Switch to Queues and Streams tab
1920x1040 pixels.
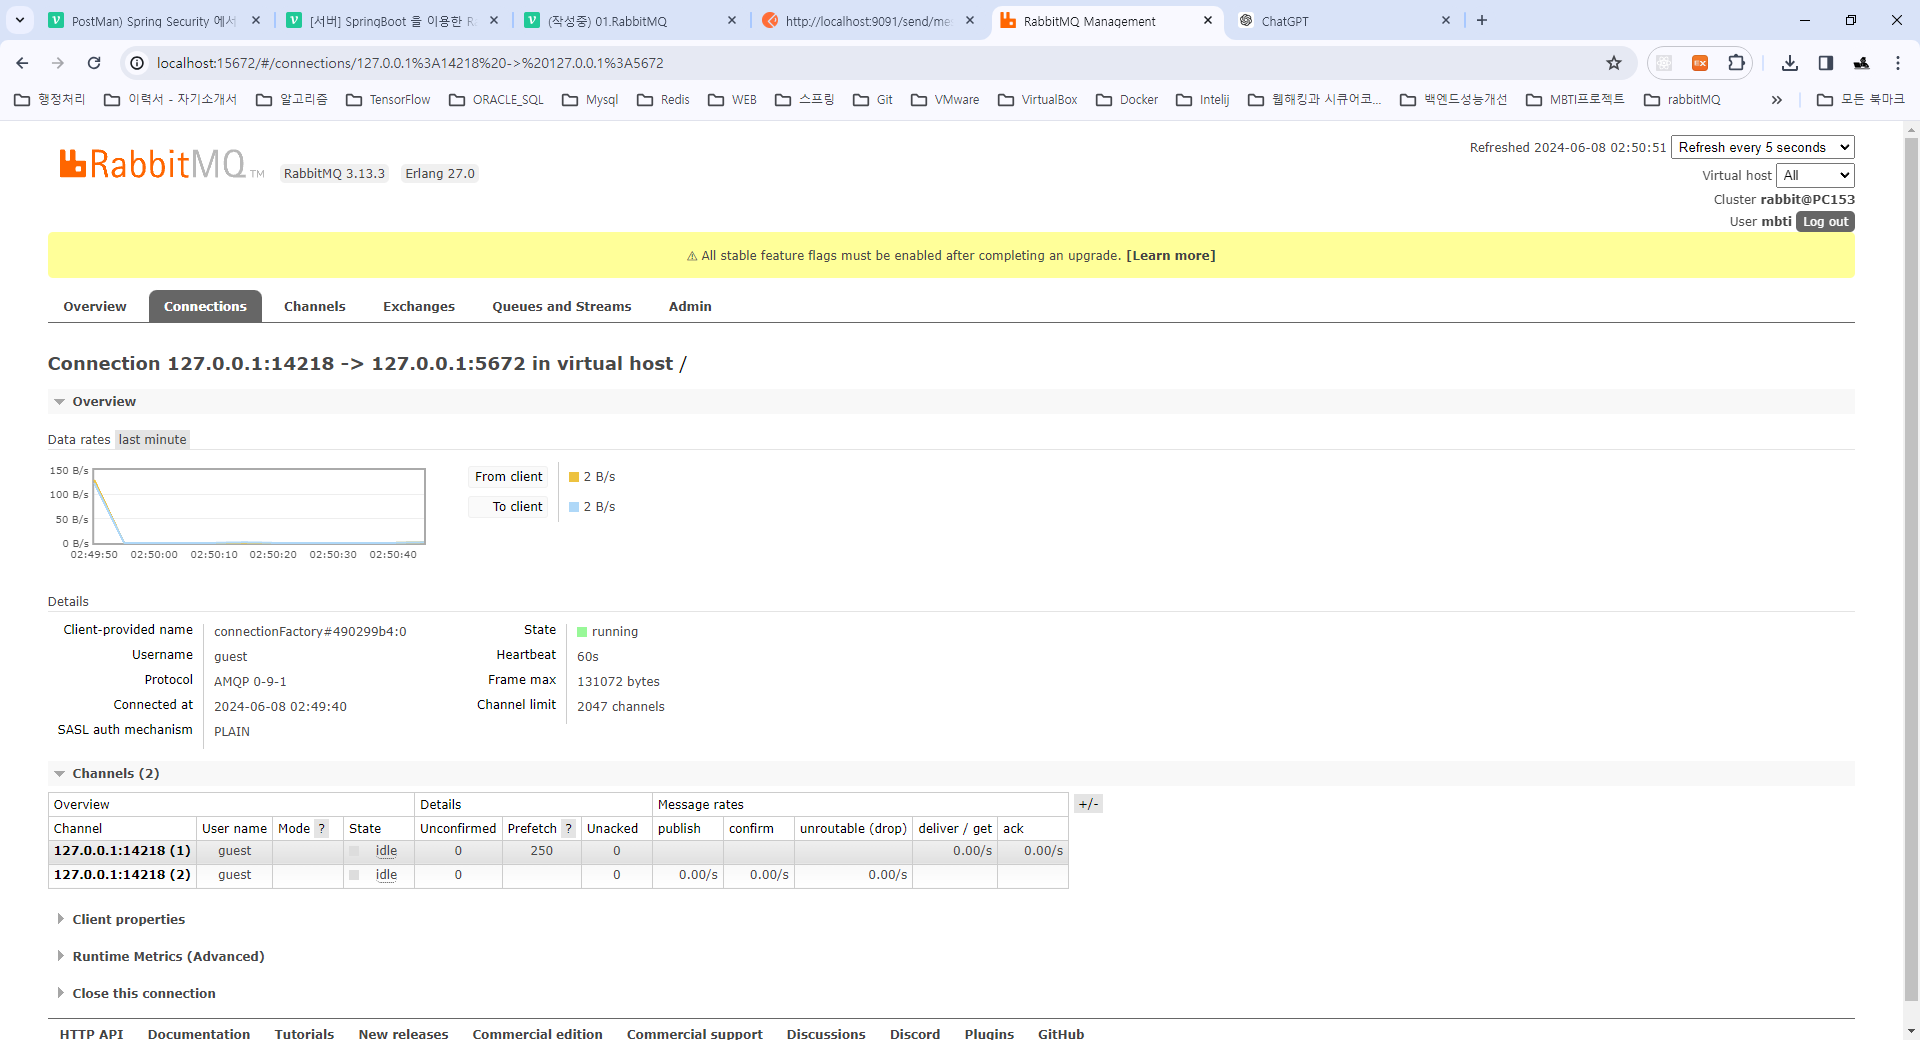(x=562, y=306)
